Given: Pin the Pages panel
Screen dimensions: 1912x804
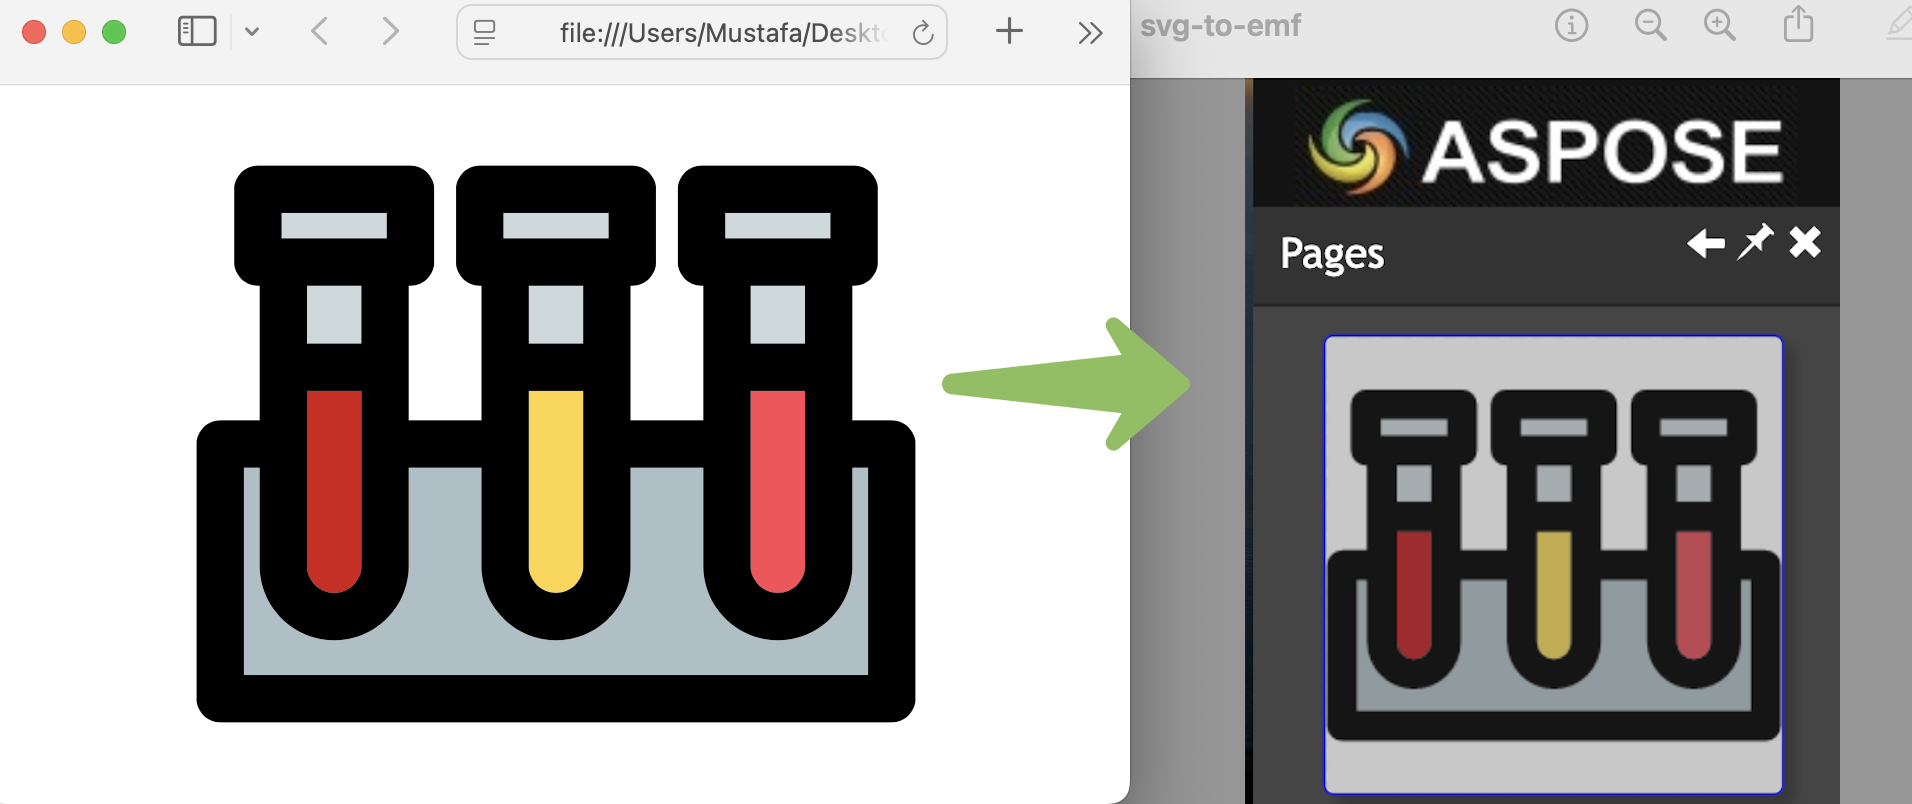Looking at the screenshot, I should tap(1755, 242).
